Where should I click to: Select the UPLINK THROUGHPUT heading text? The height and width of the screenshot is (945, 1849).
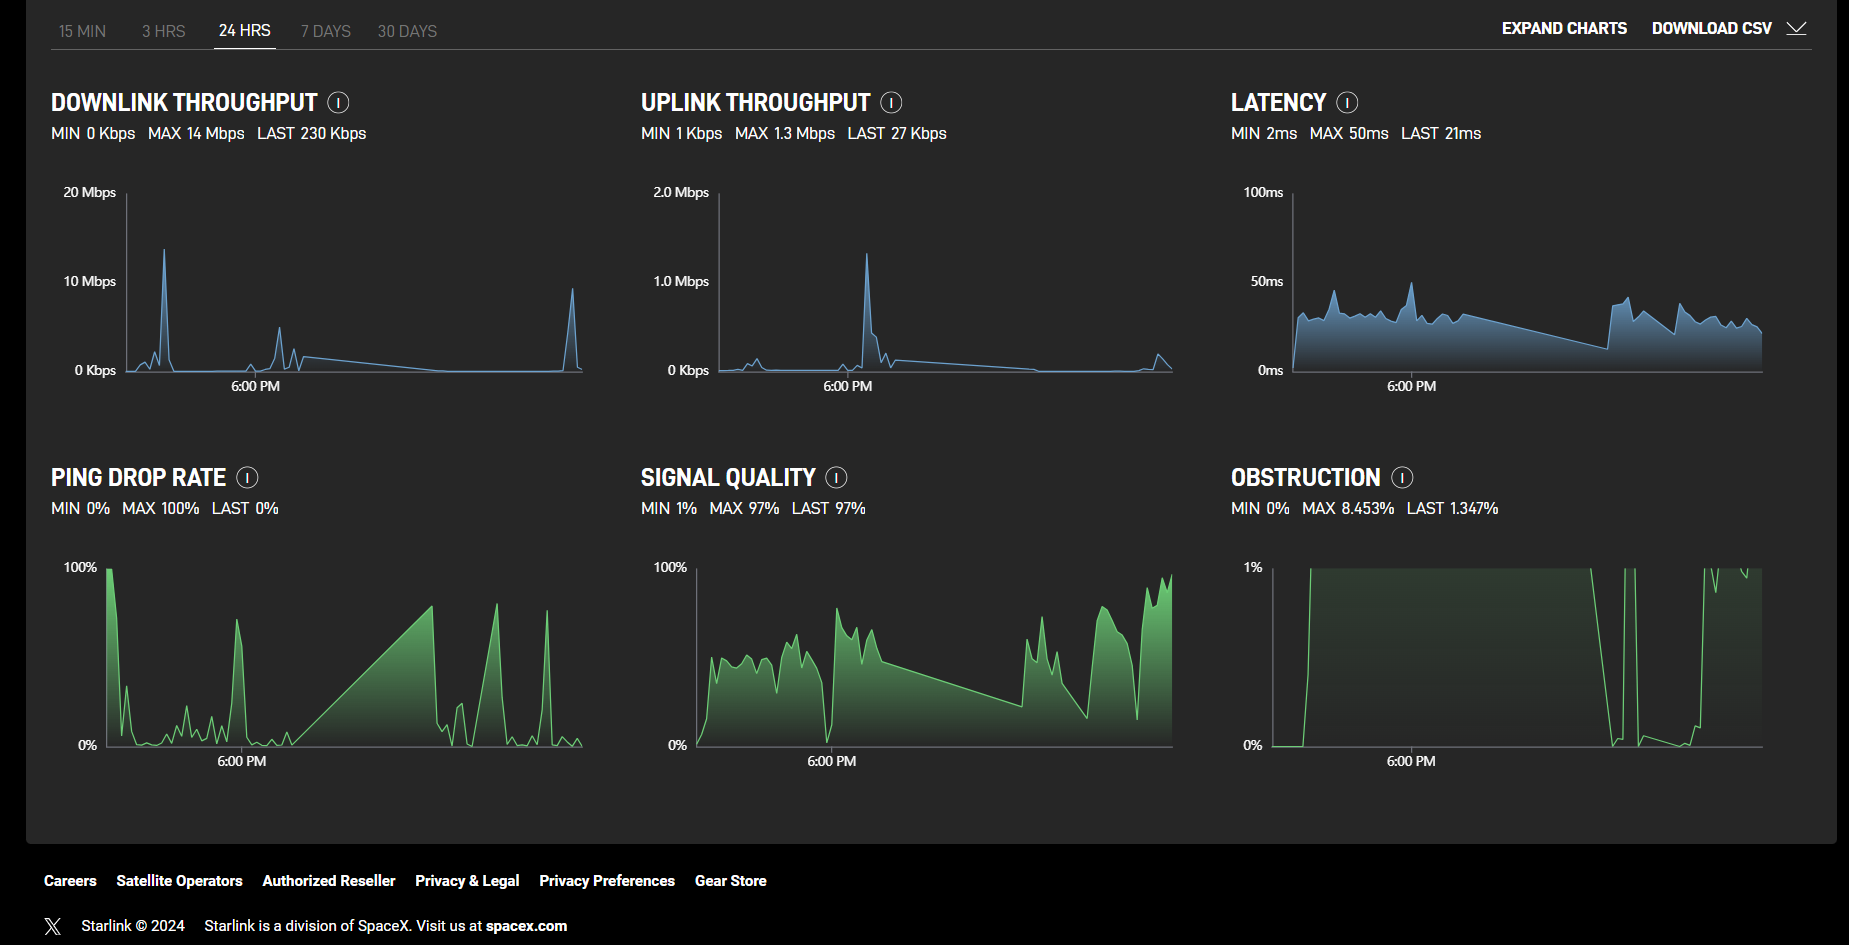[x=755, y=103]
